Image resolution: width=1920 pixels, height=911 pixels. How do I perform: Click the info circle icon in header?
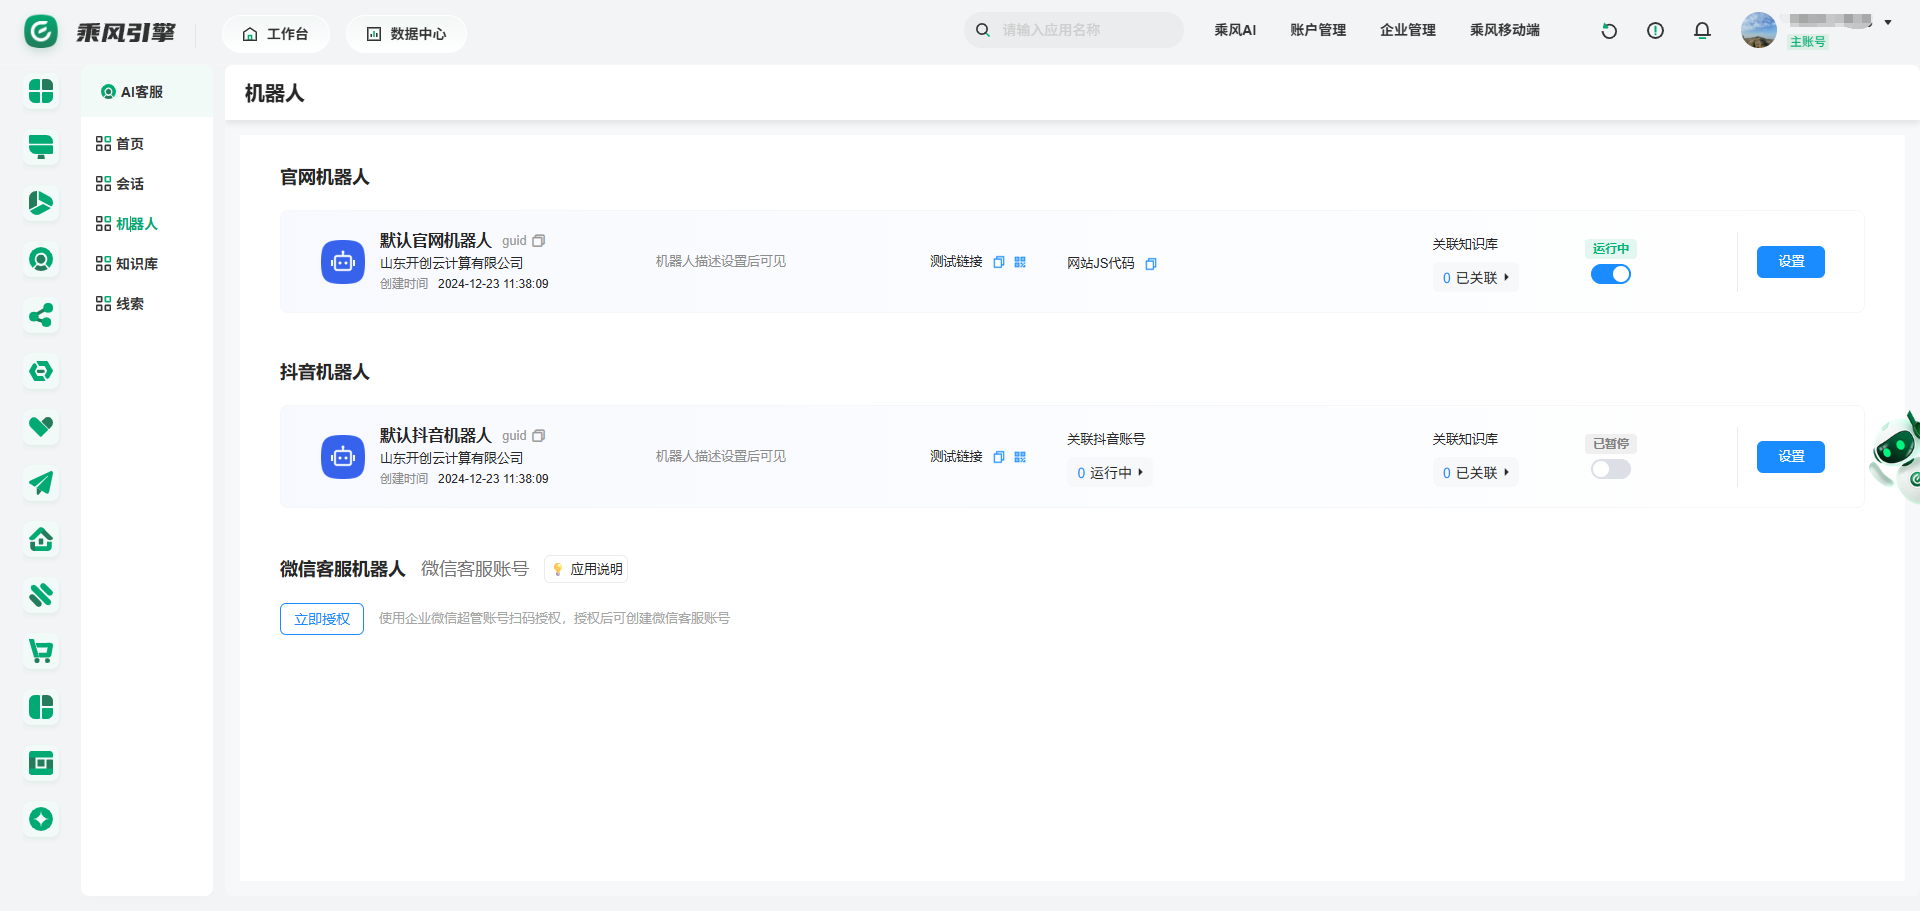pyautogui.click(x=1655, y=31)
